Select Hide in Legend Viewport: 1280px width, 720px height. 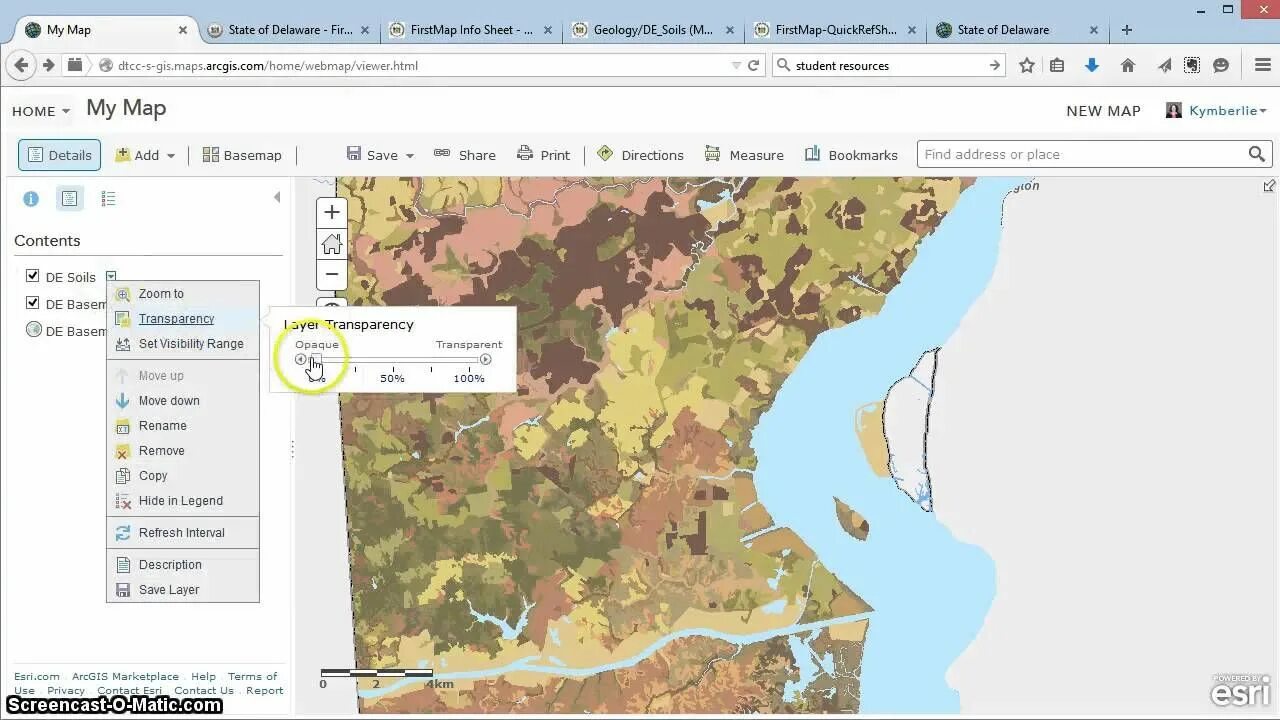click(x=182, y=501)
